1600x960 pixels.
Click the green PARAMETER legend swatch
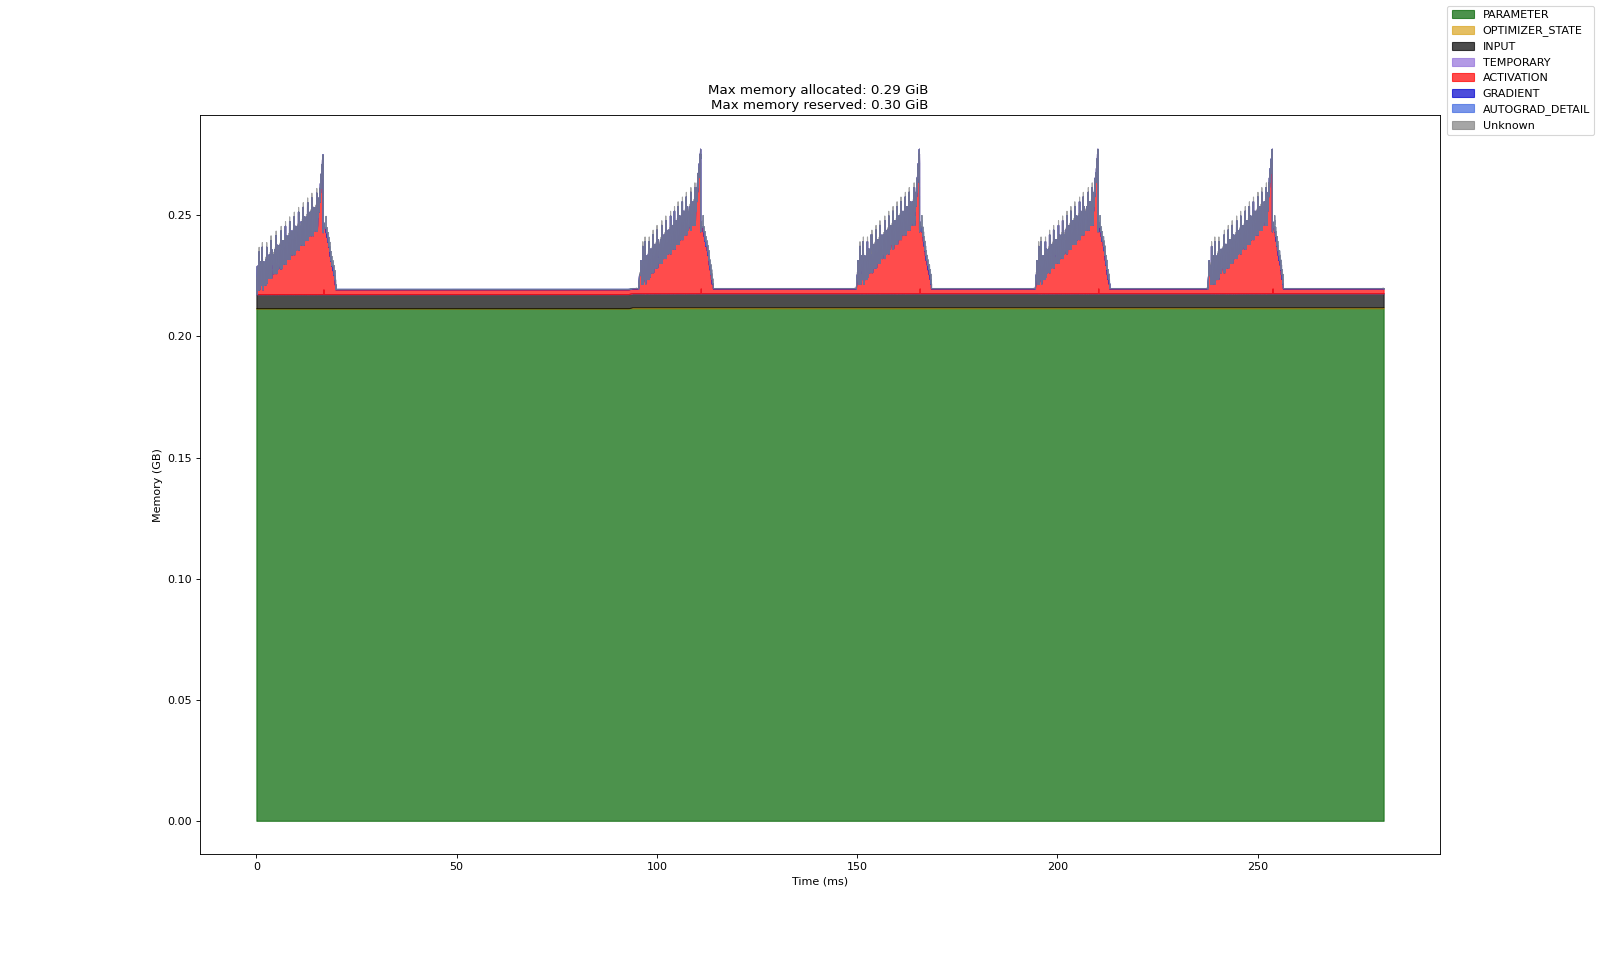pos(1463,15)
